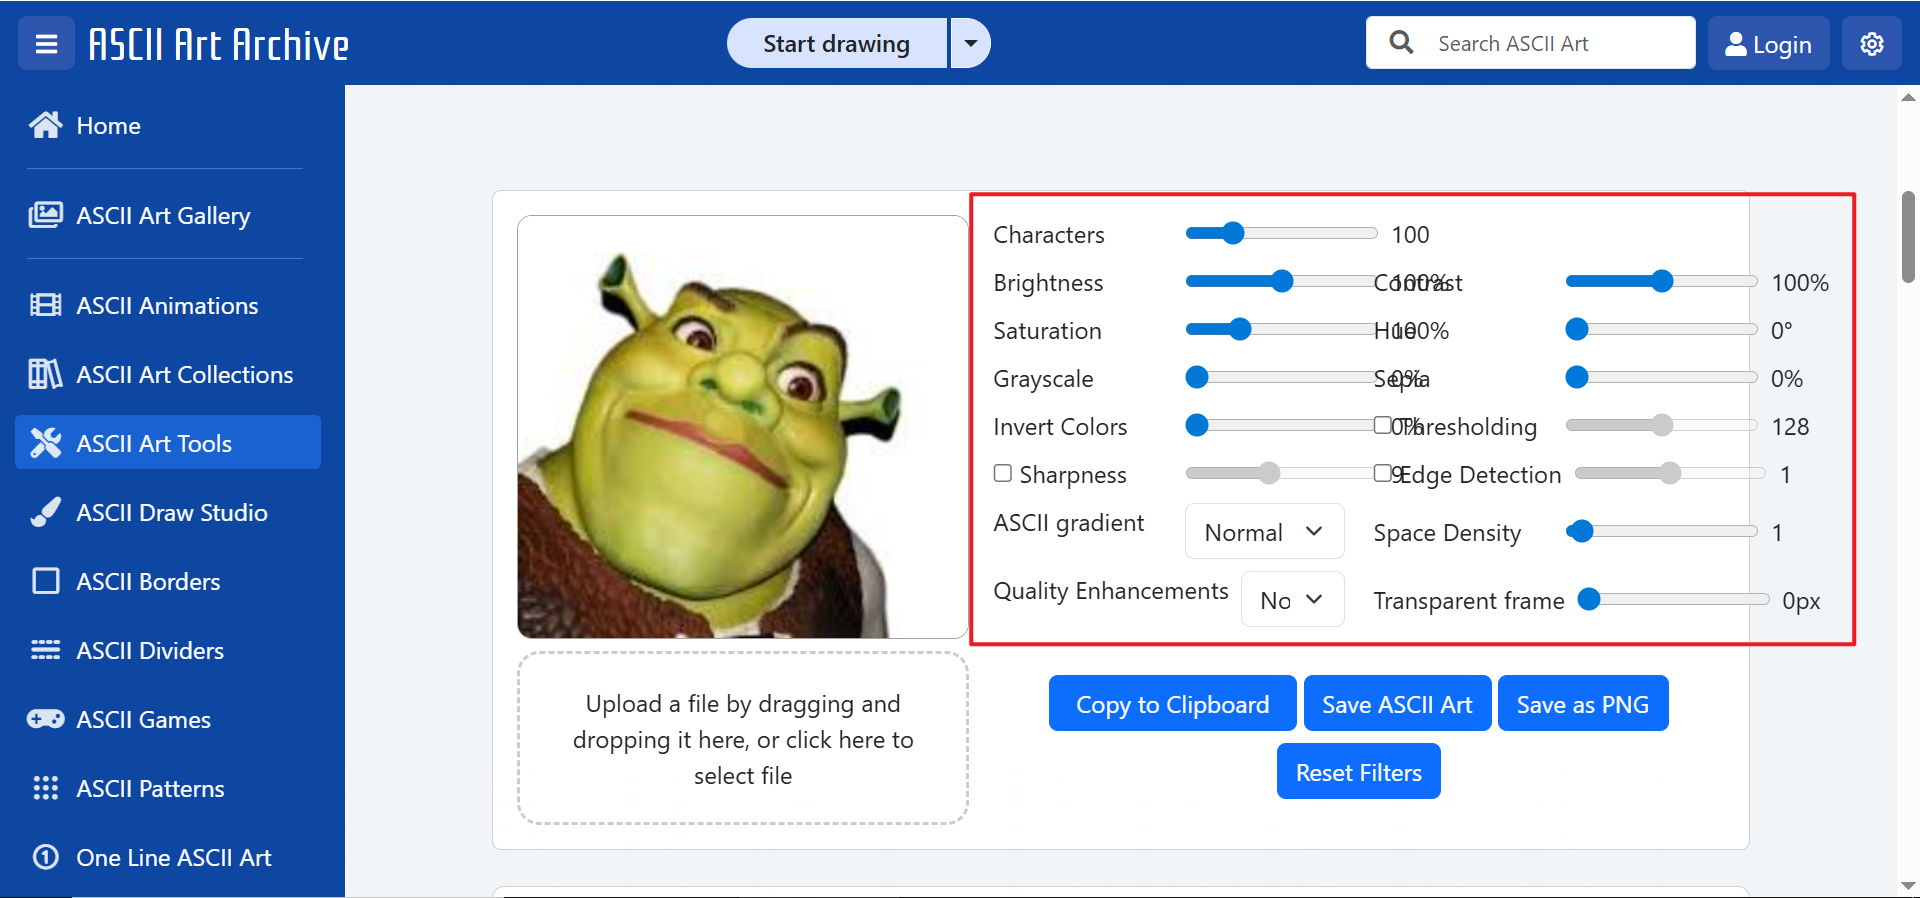Adjust the Characters slider
Screen dimensions: 1920x898
(x=1281, y=233)
